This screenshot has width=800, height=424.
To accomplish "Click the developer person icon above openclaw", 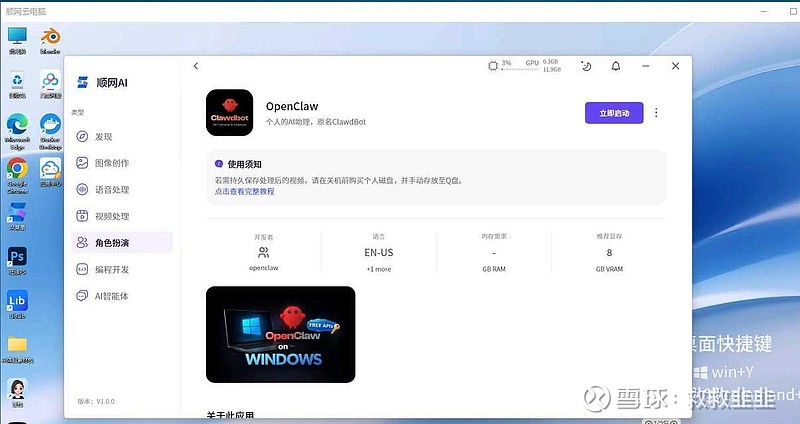I will (x=264, y=252).
